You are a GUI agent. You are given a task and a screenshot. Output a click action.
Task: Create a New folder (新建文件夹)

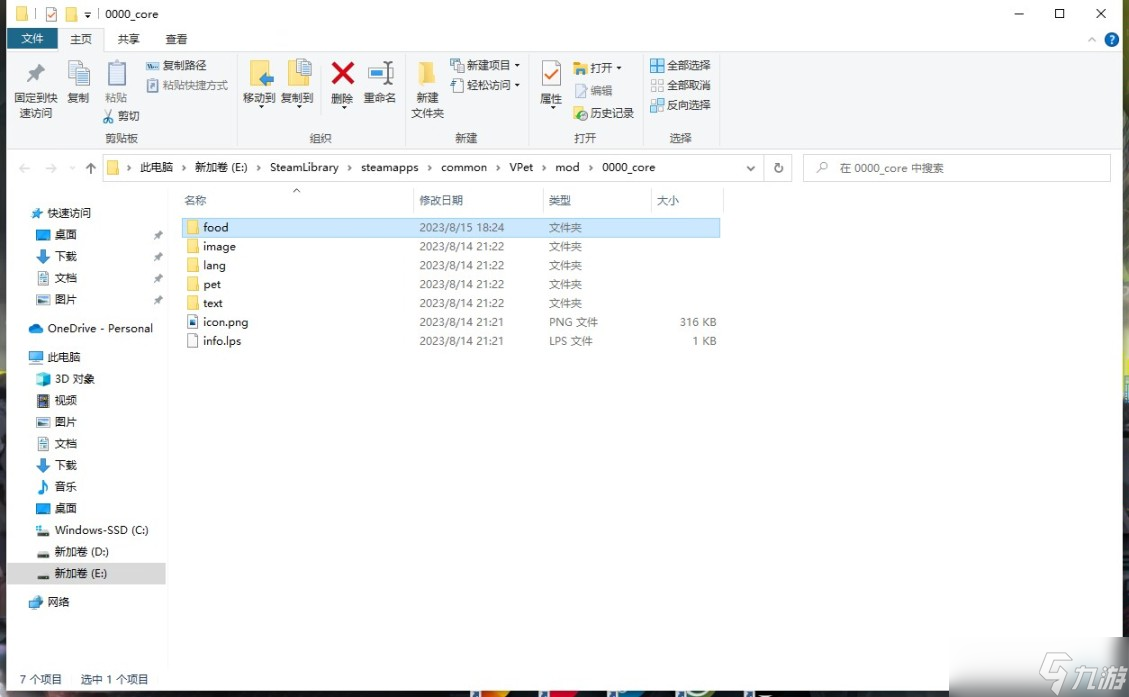[427, 90]
